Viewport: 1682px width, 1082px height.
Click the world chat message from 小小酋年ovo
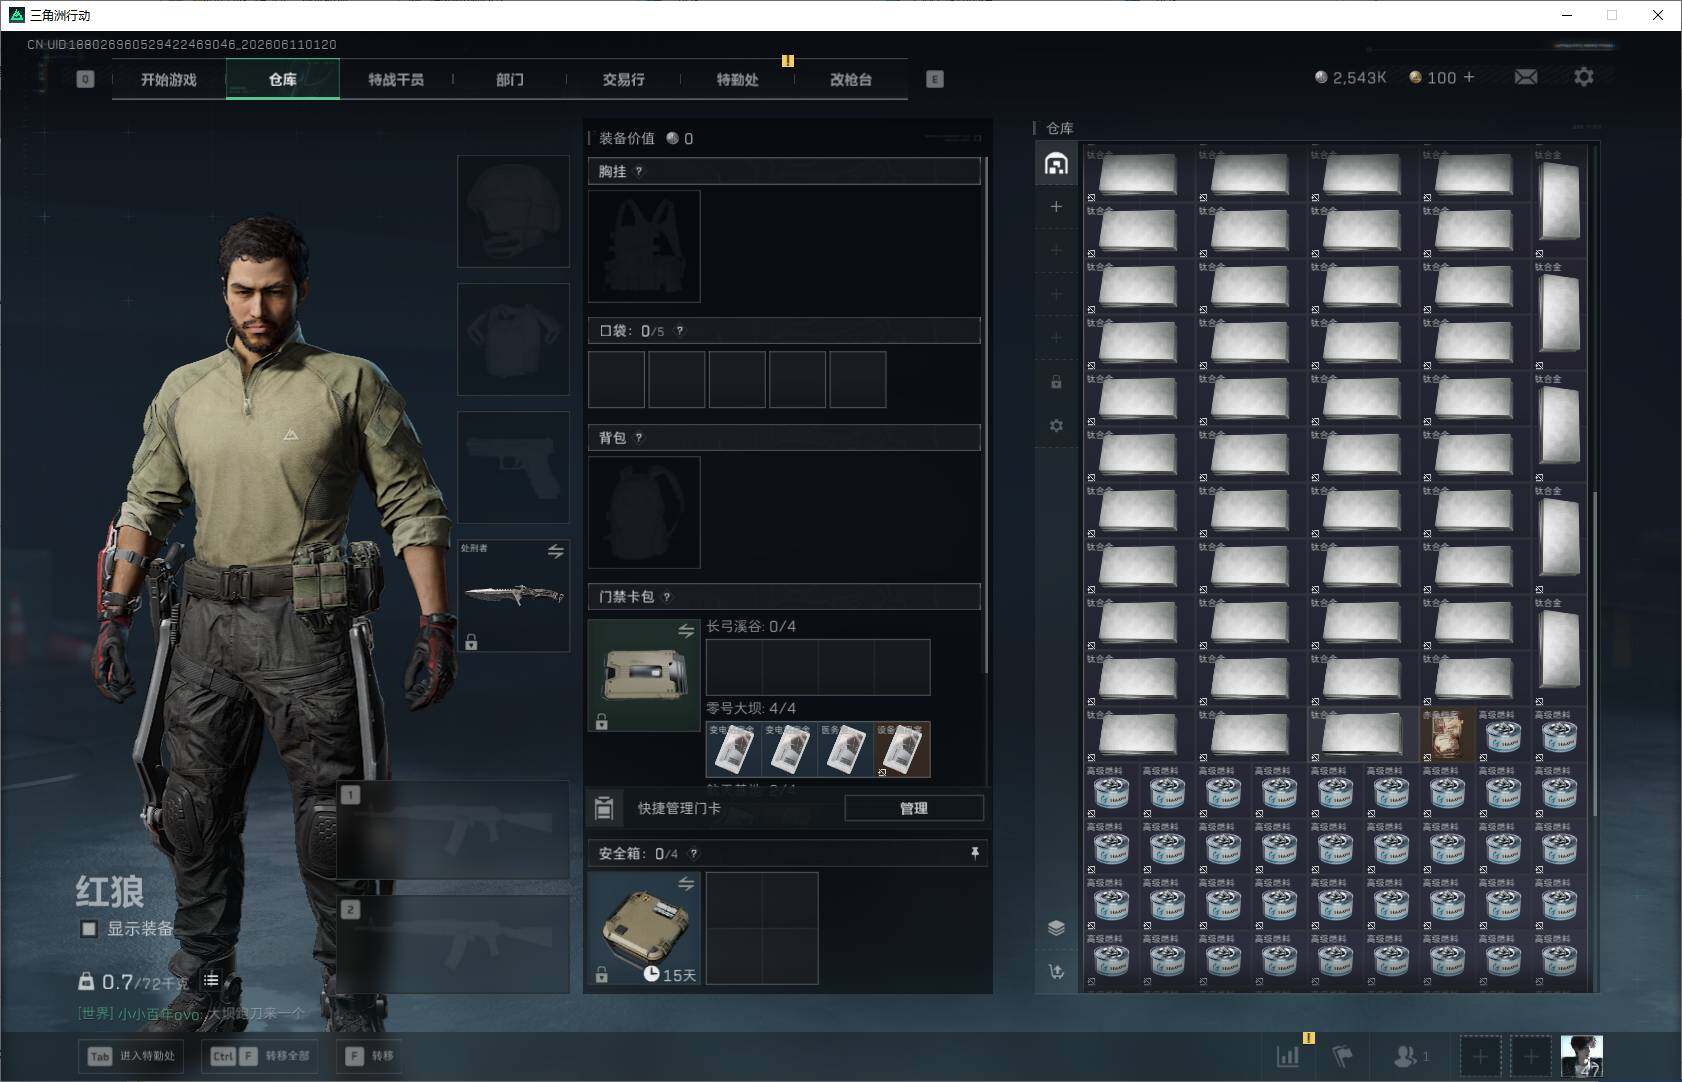[x=192, y=1013]
